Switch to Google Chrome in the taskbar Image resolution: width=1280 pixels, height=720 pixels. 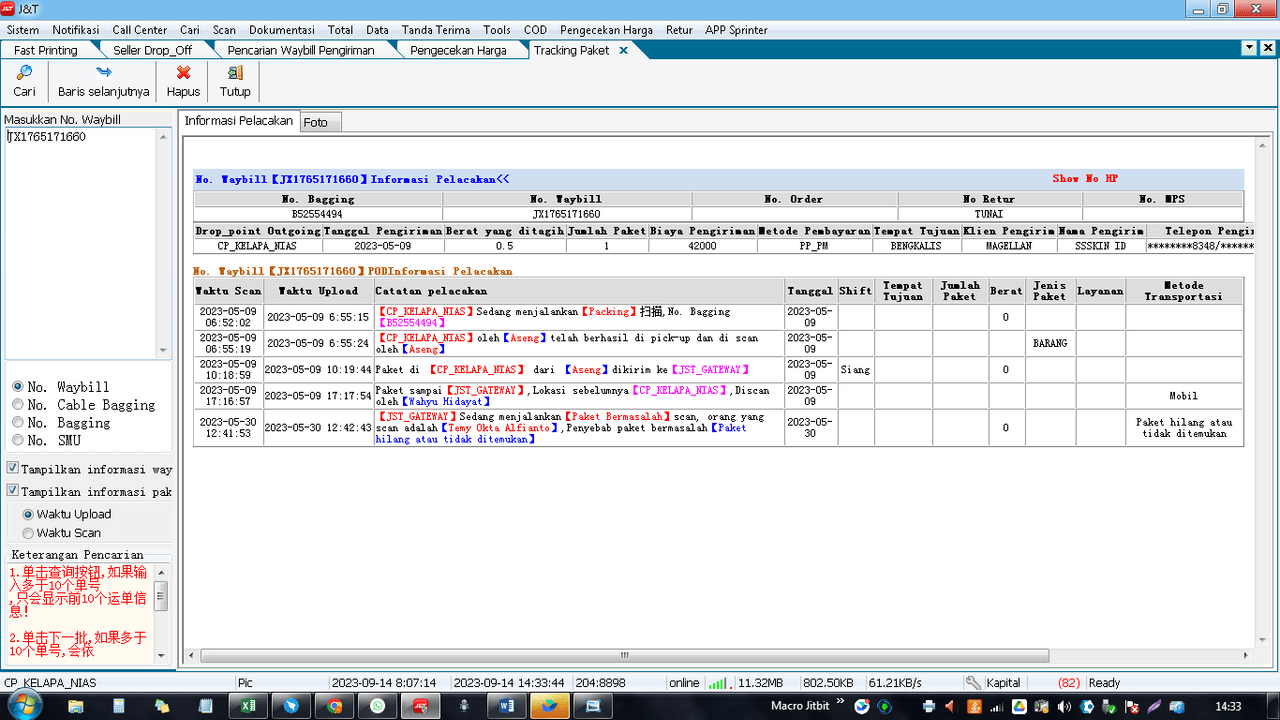point(334,706)
